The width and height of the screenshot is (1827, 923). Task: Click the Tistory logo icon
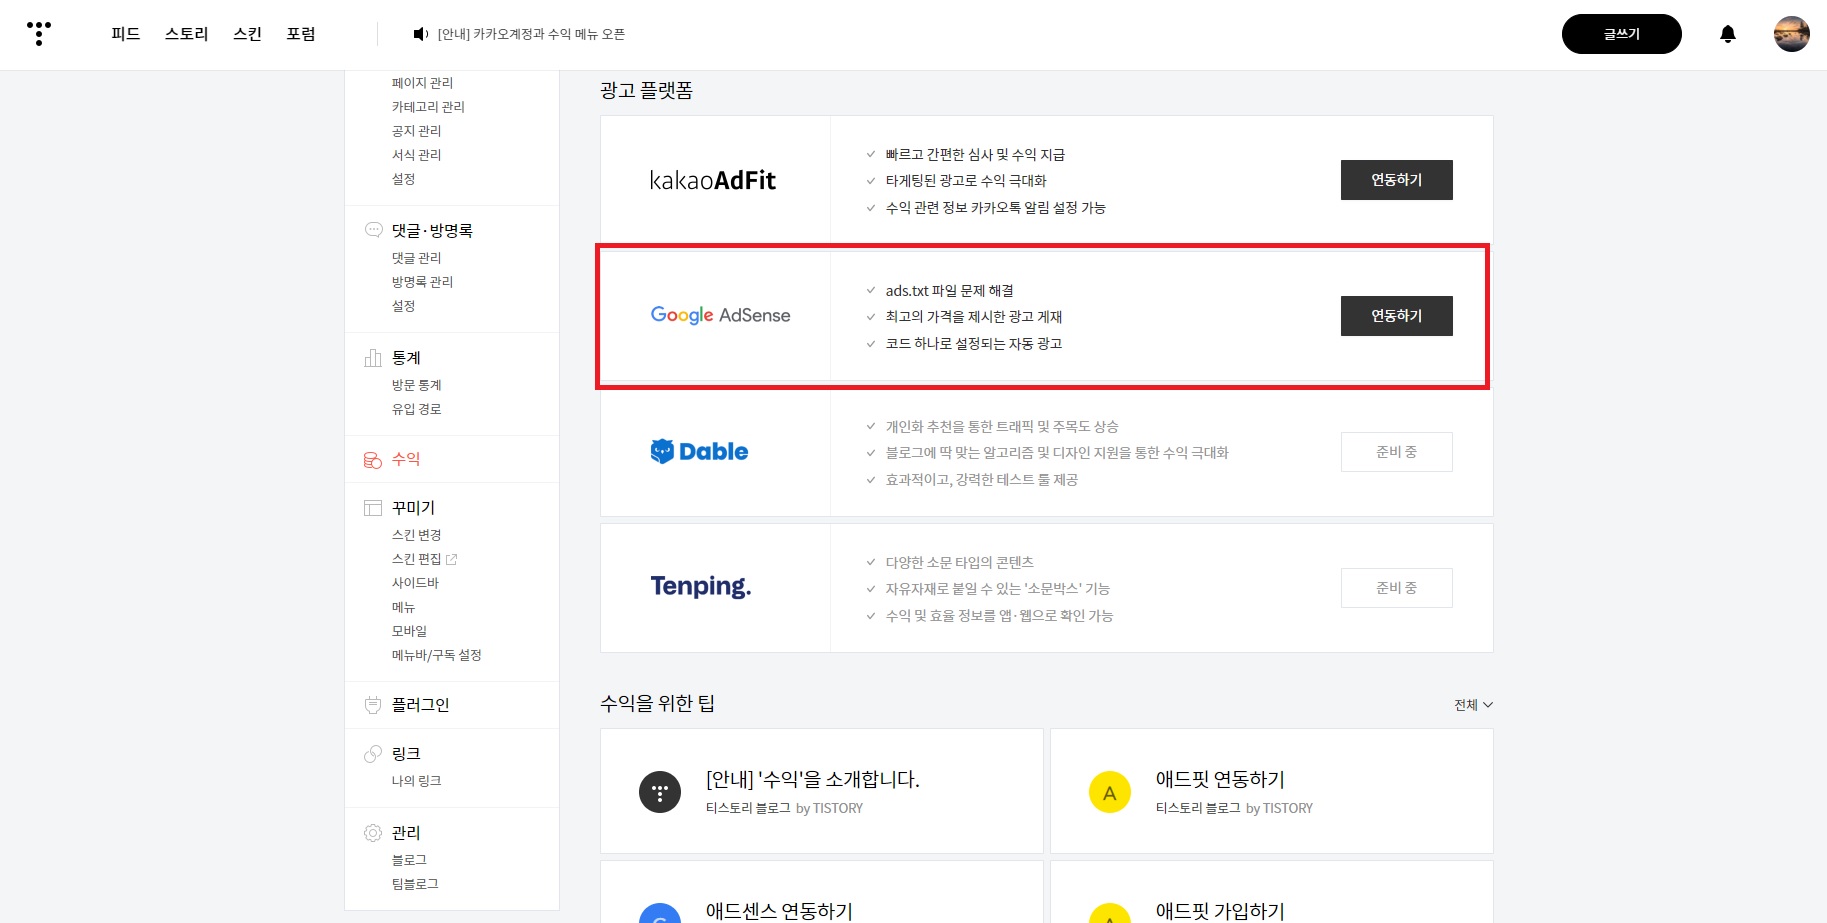[39, 34]
